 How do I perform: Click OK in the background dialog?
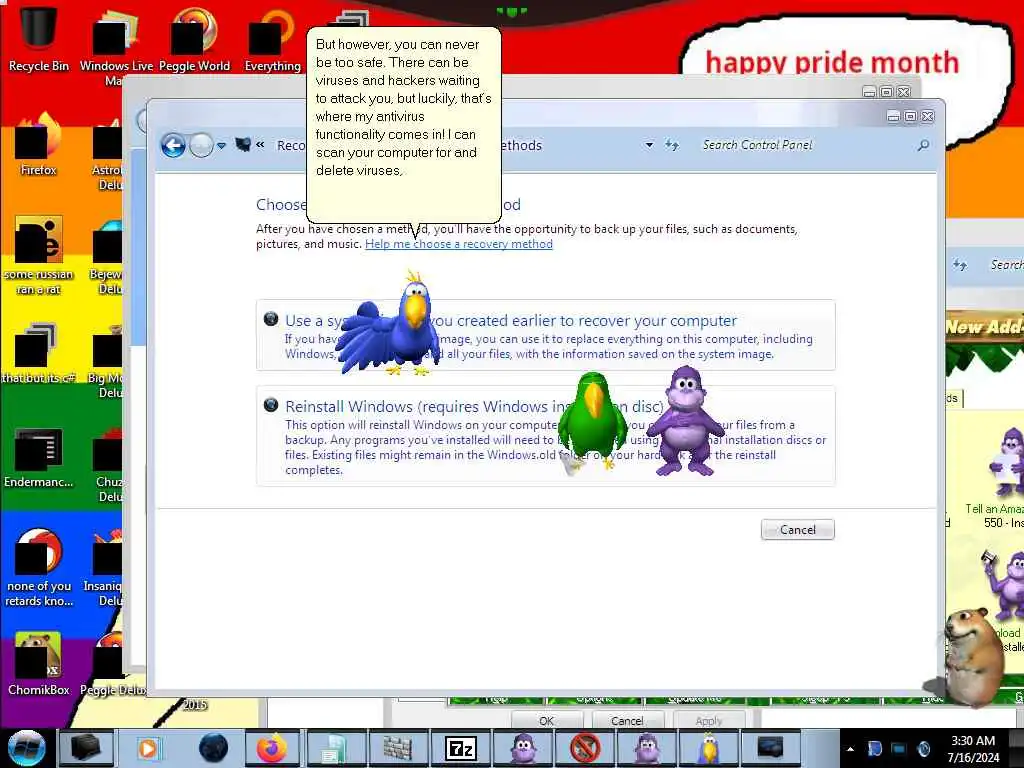coord(547,720)
